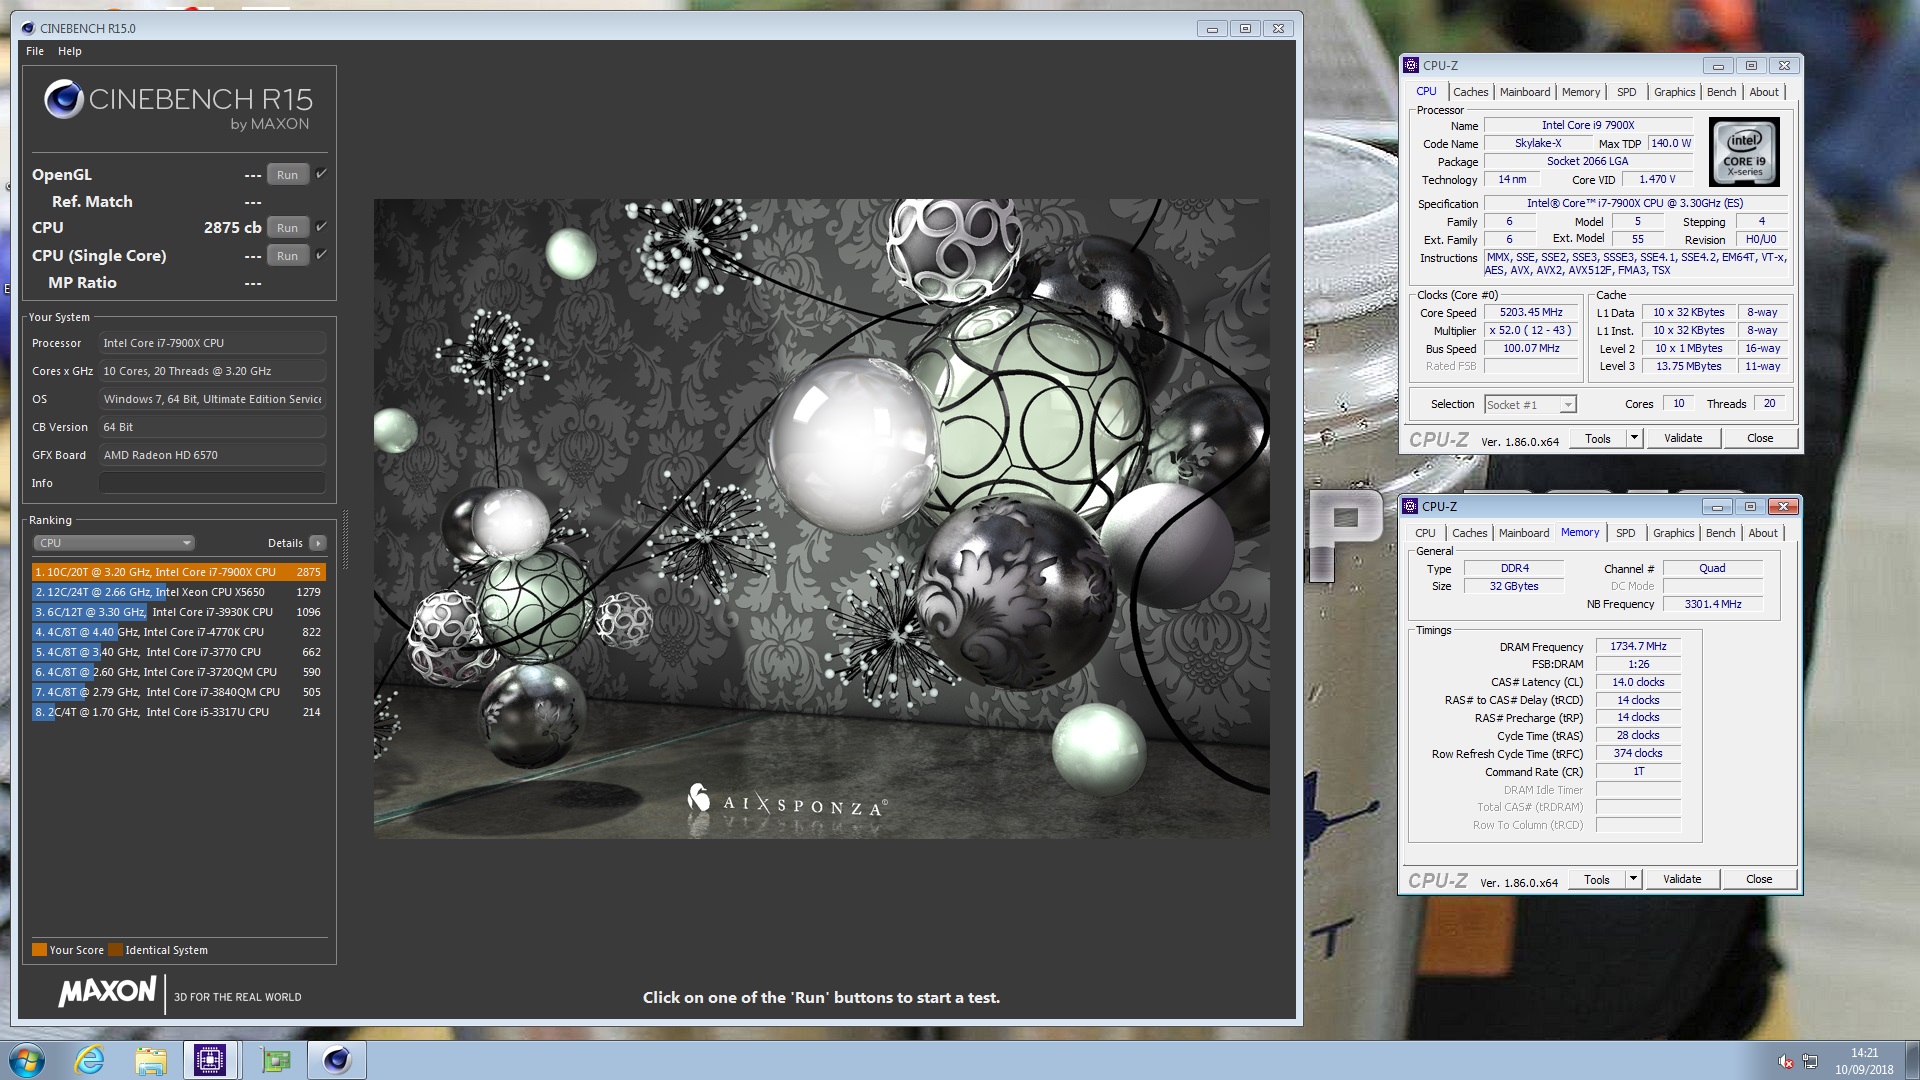
Task: Click the upper CPU-Z window title icon
Action: pyautogui.click(x=1411, y=65)
